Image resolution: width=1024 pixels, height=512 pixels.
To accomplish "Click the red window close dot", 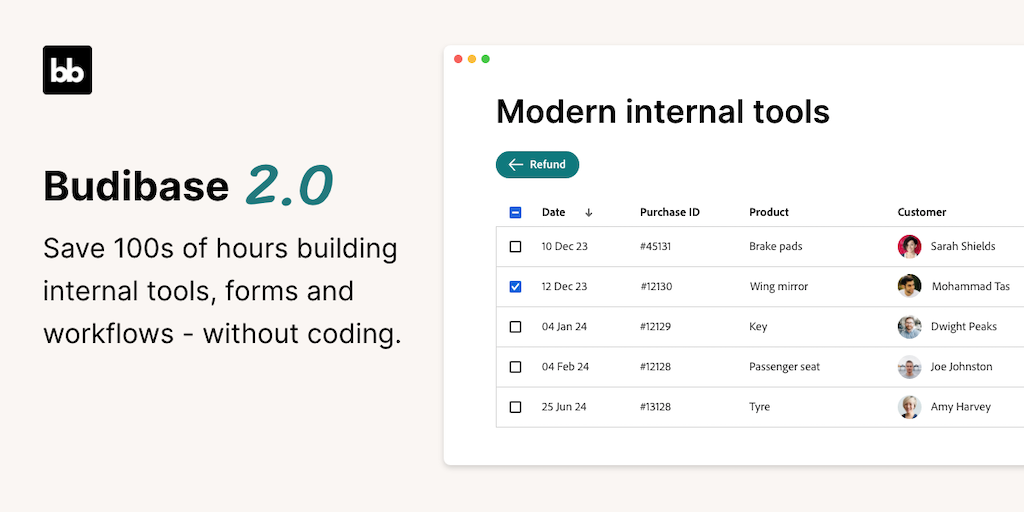I will [458, 59].
